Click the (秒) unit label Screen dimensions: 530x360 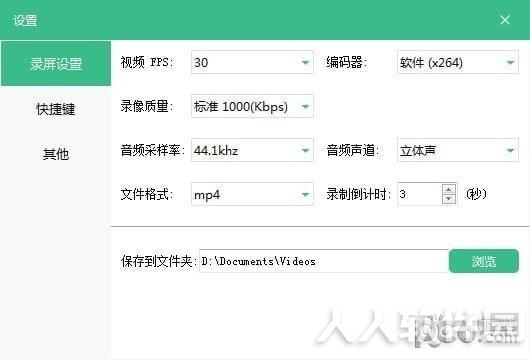tap(476, 194)
